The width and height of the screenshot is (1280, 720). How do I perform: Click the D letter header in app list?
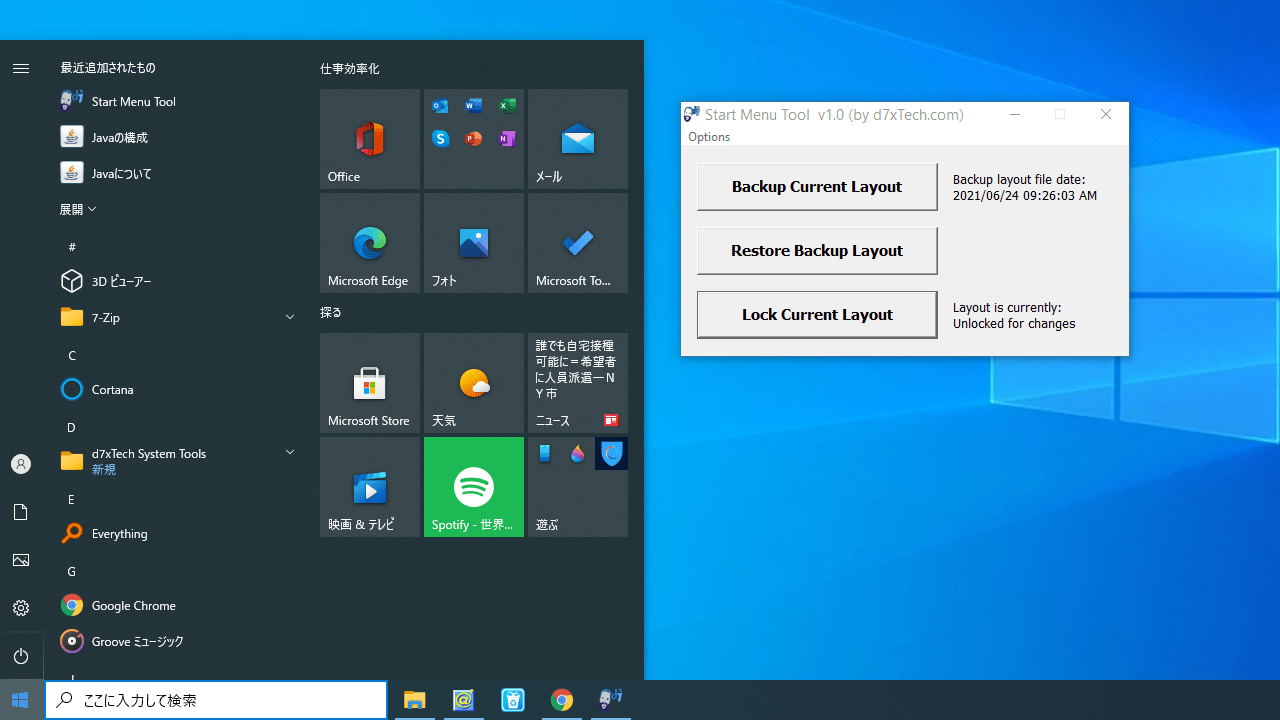coord(72,427)
